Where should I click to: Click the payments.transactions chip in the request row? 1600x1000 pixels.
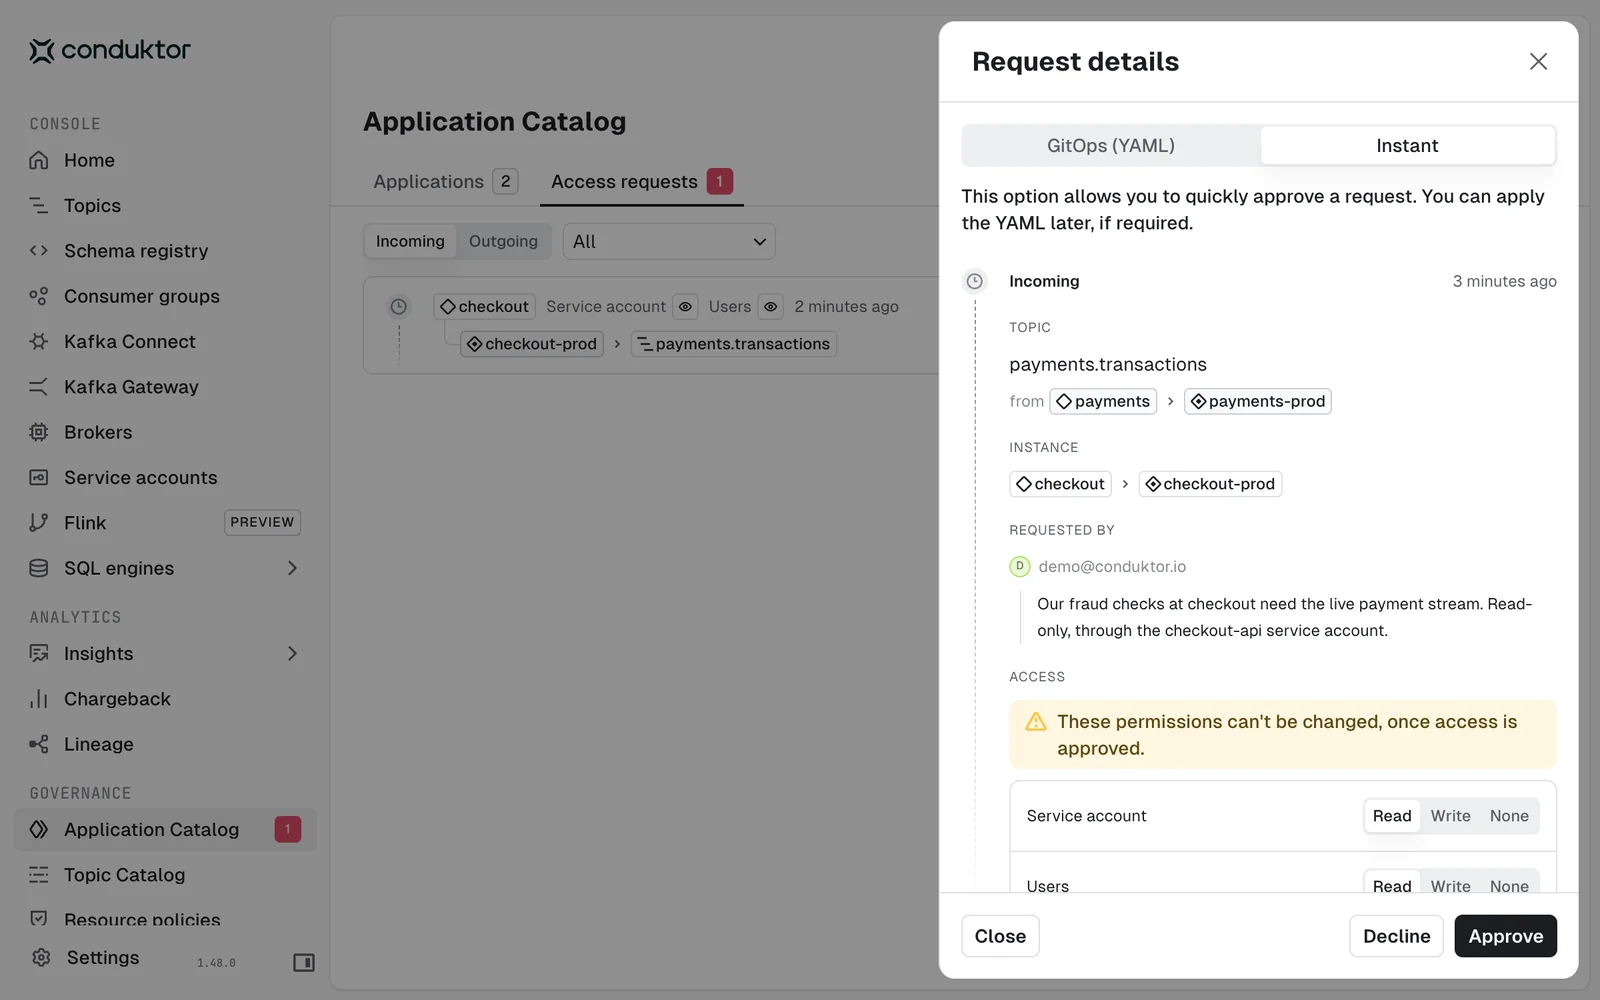pyautogui.click(x=734, y=344)
